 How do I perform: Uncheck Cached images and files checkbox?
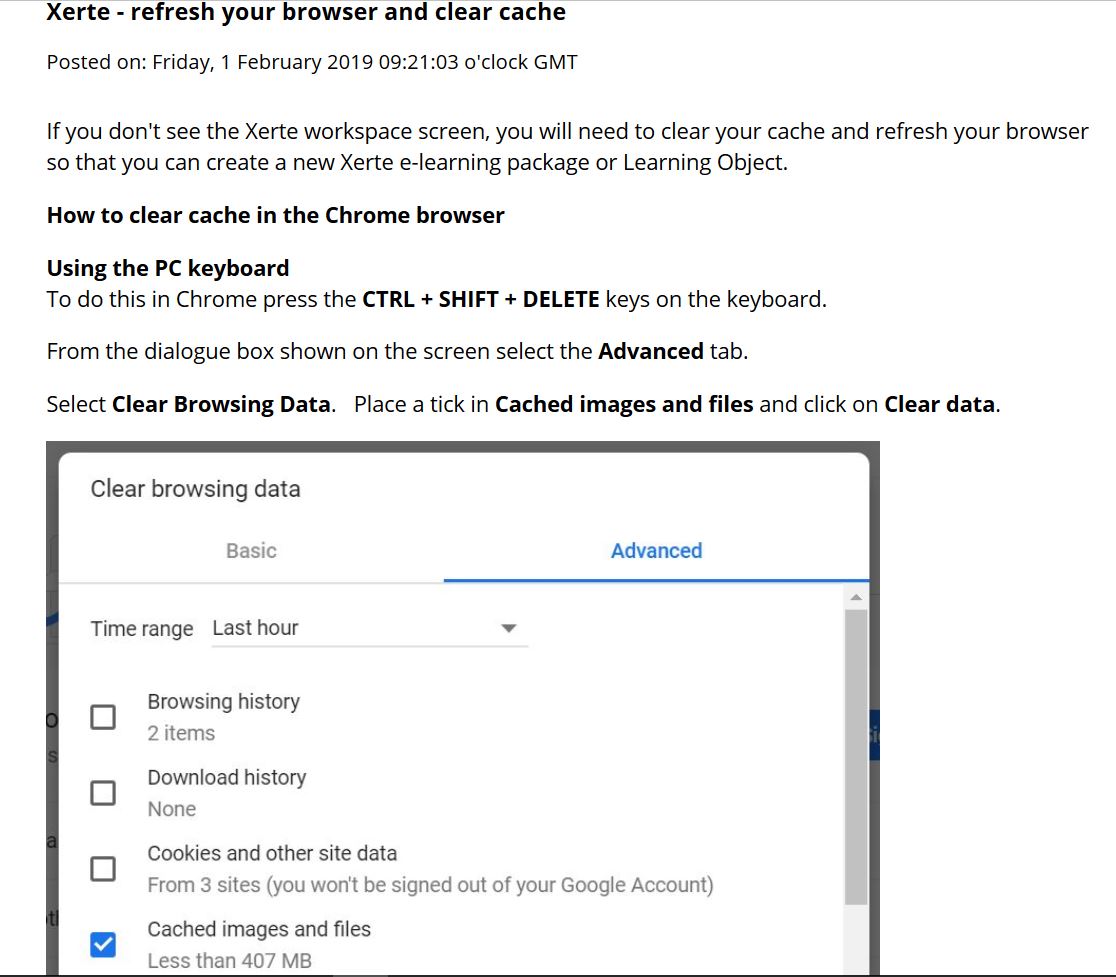click(x=103, y=945)
